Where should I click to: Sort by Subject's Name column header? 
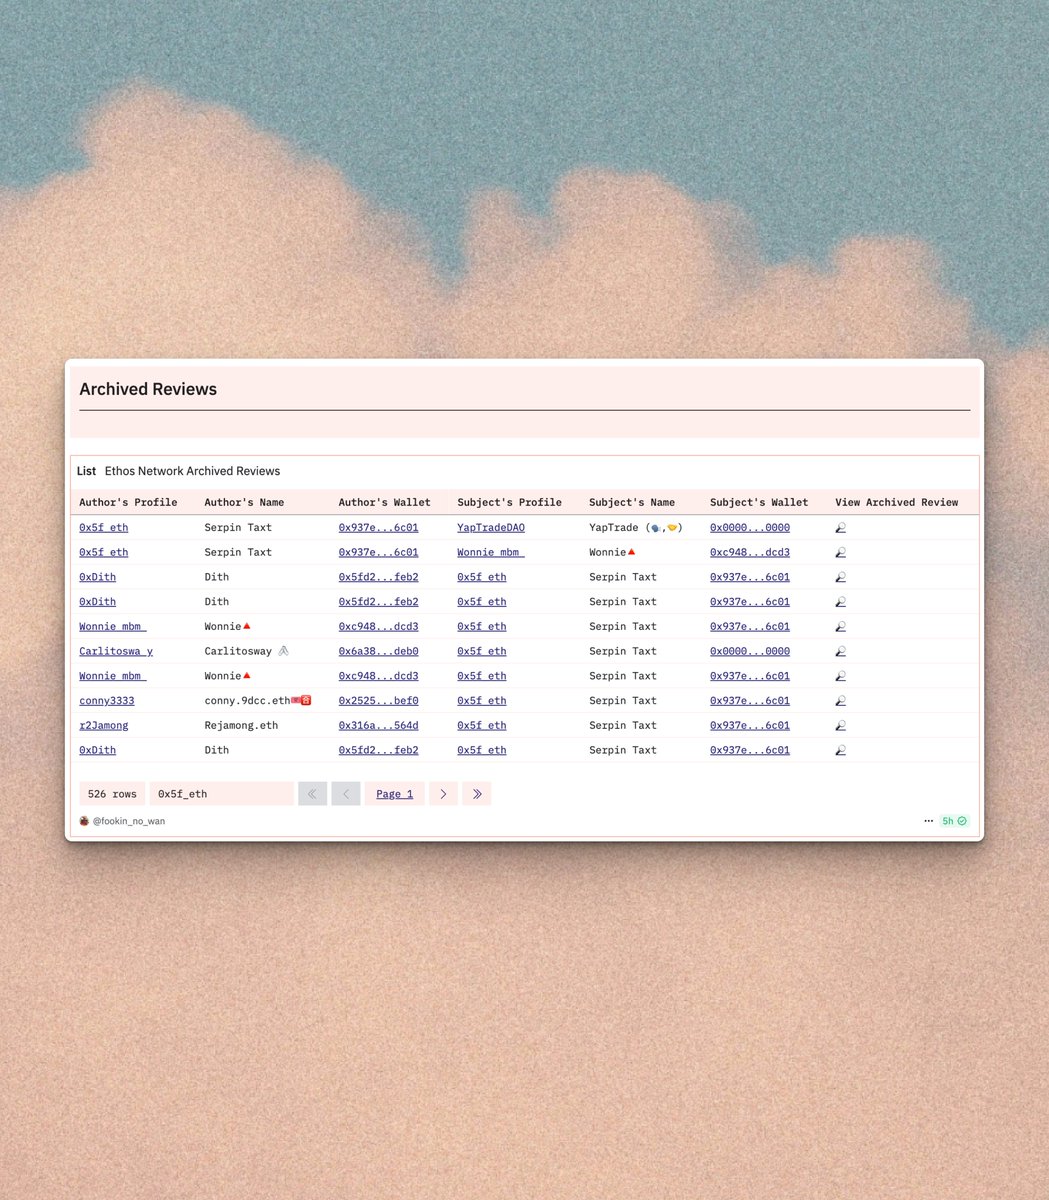coord(632,502)
